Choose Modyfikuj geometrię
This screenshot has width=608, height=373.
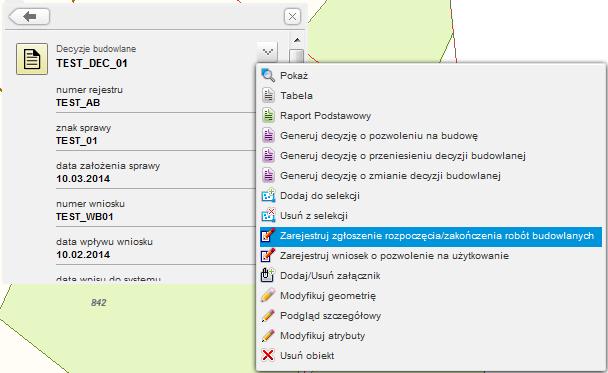click(x=328, y=296)
